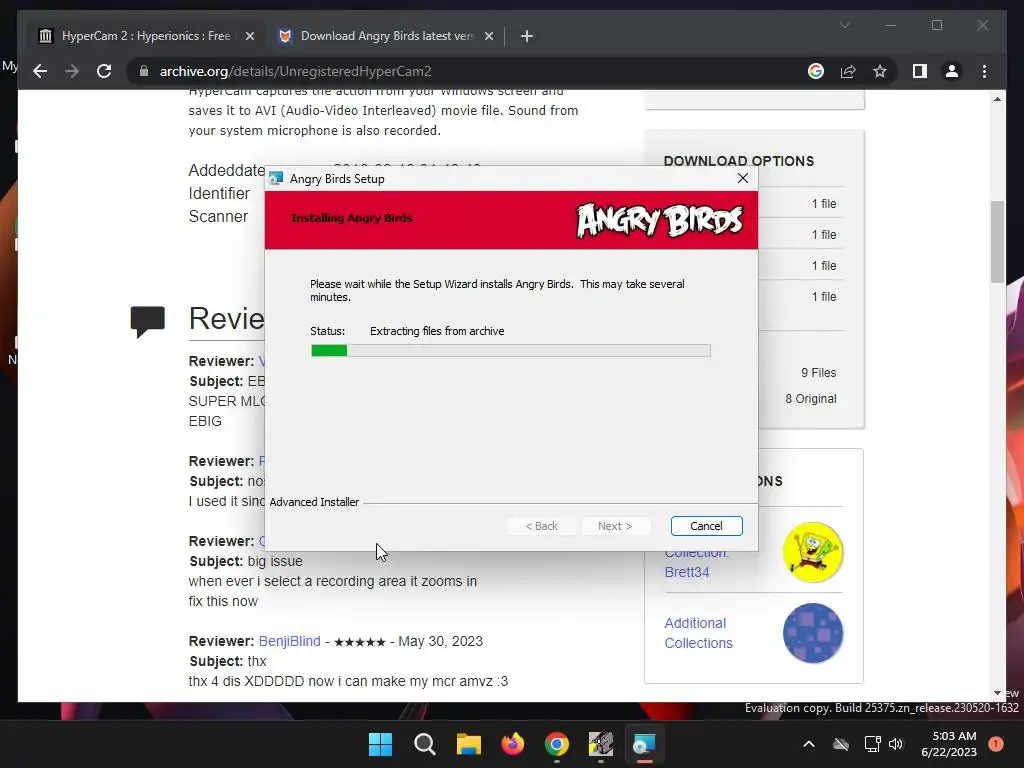The image size is (1024, 768).
Task: Open the Google icon in address bar
Action: (x=816, y=71)
